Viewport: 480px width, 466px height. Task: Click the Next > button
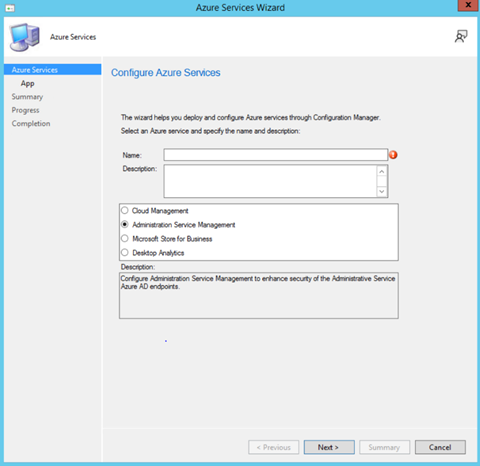329,447
